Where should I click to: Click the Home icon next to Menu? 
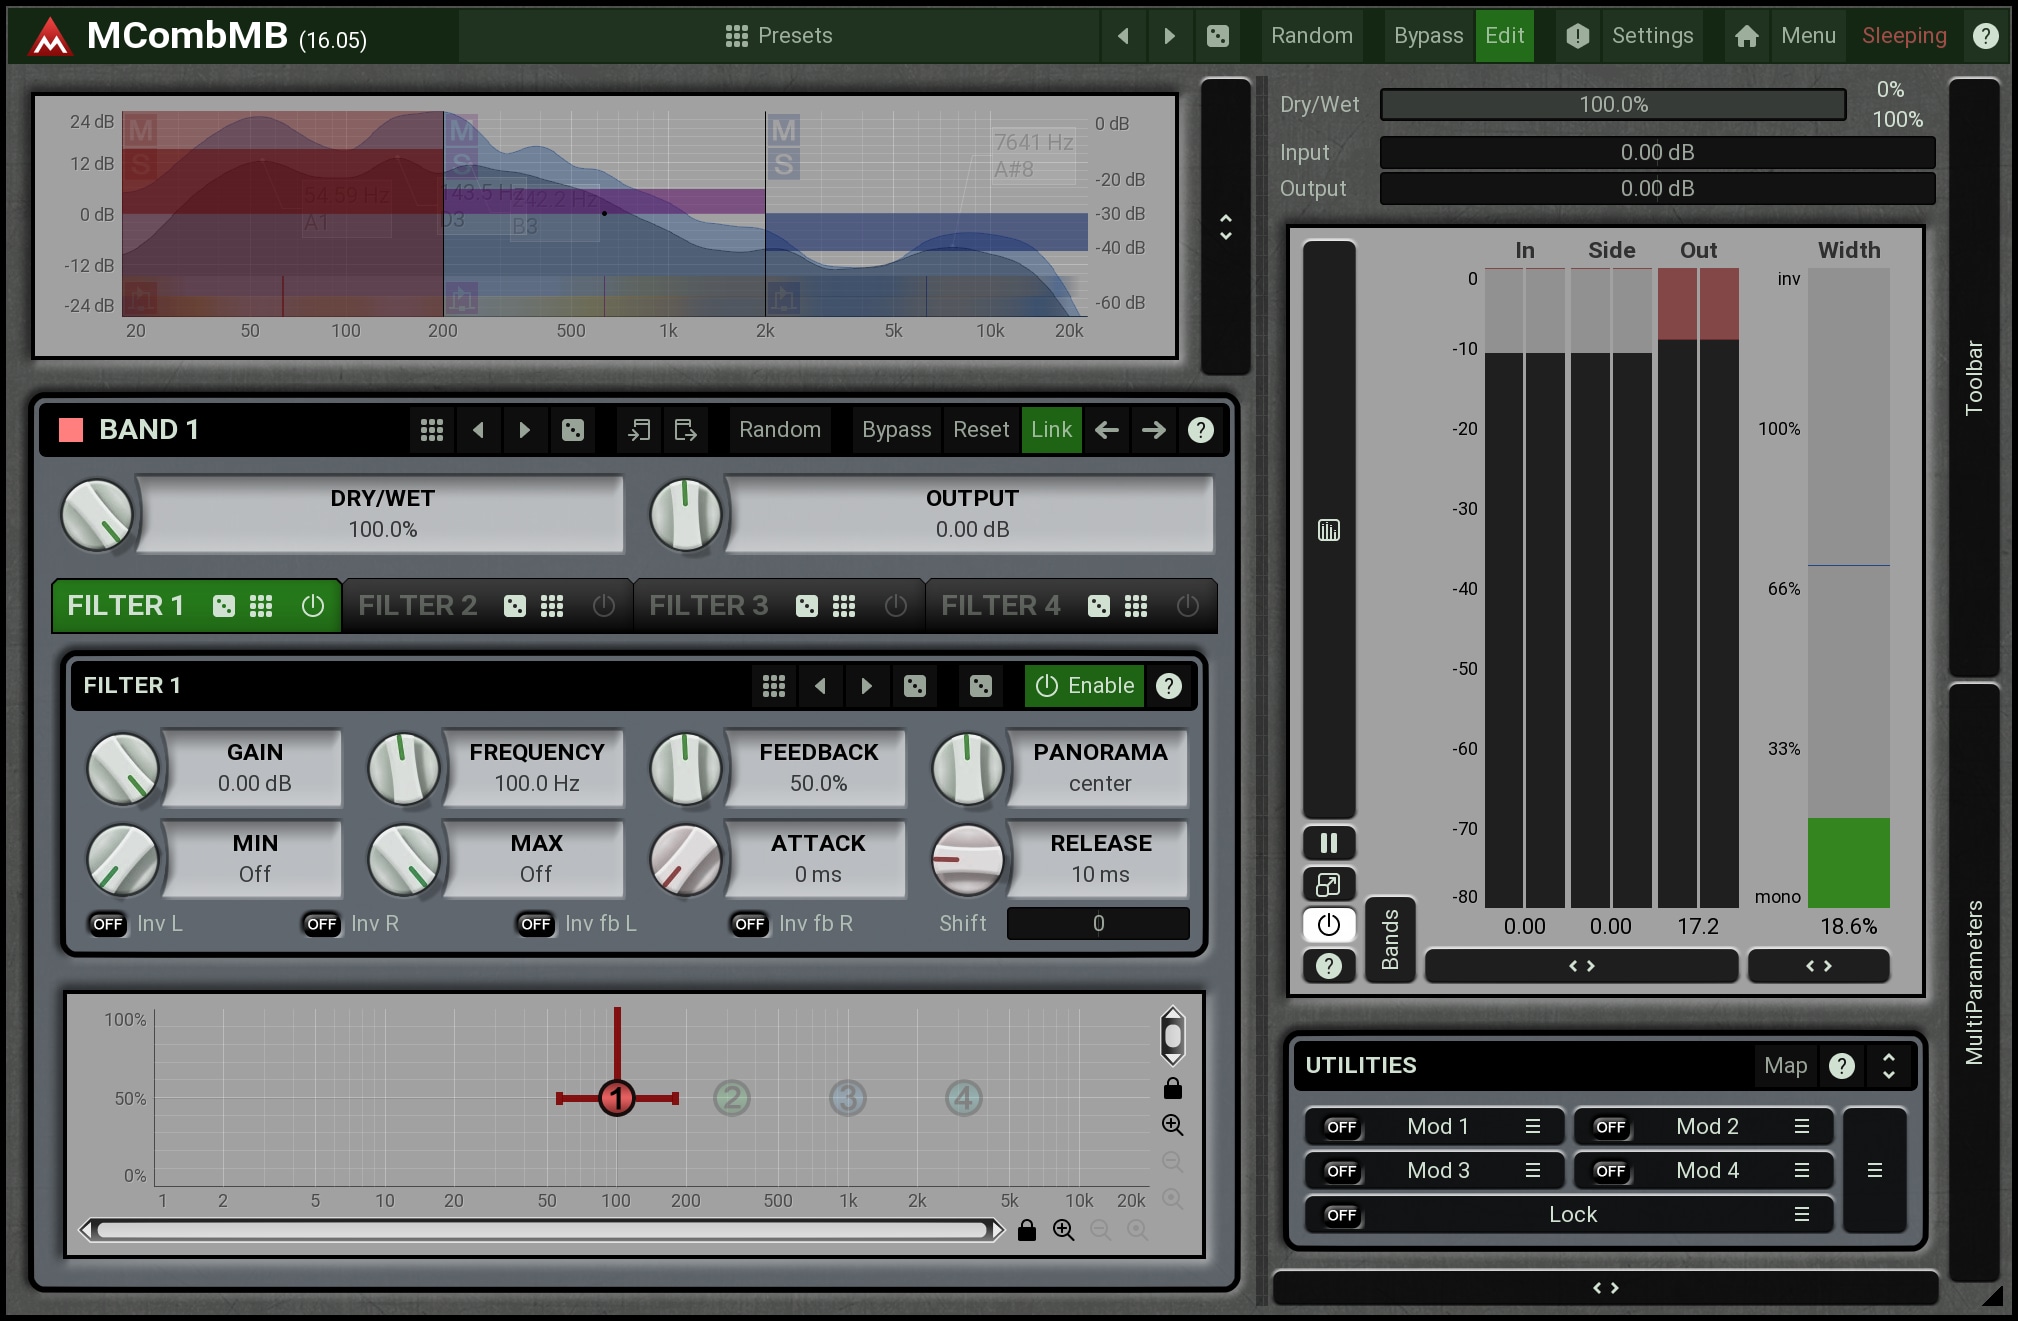tap(1746, 36)
